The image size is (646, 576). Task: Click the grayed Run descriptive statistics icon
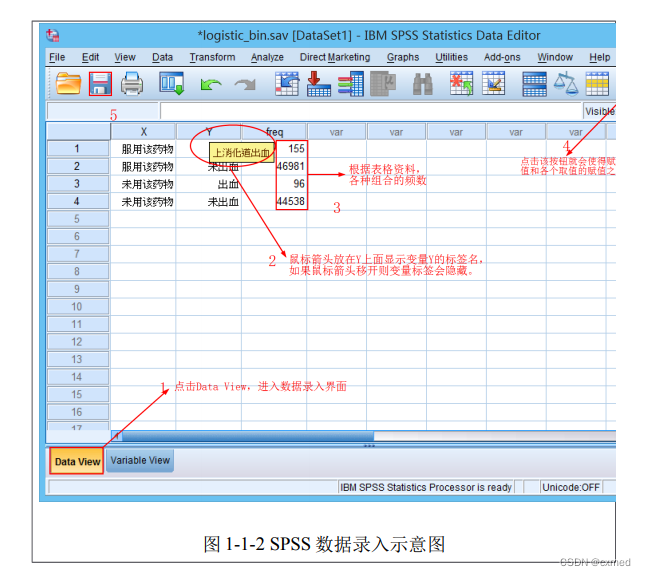[x=383, y=84]
